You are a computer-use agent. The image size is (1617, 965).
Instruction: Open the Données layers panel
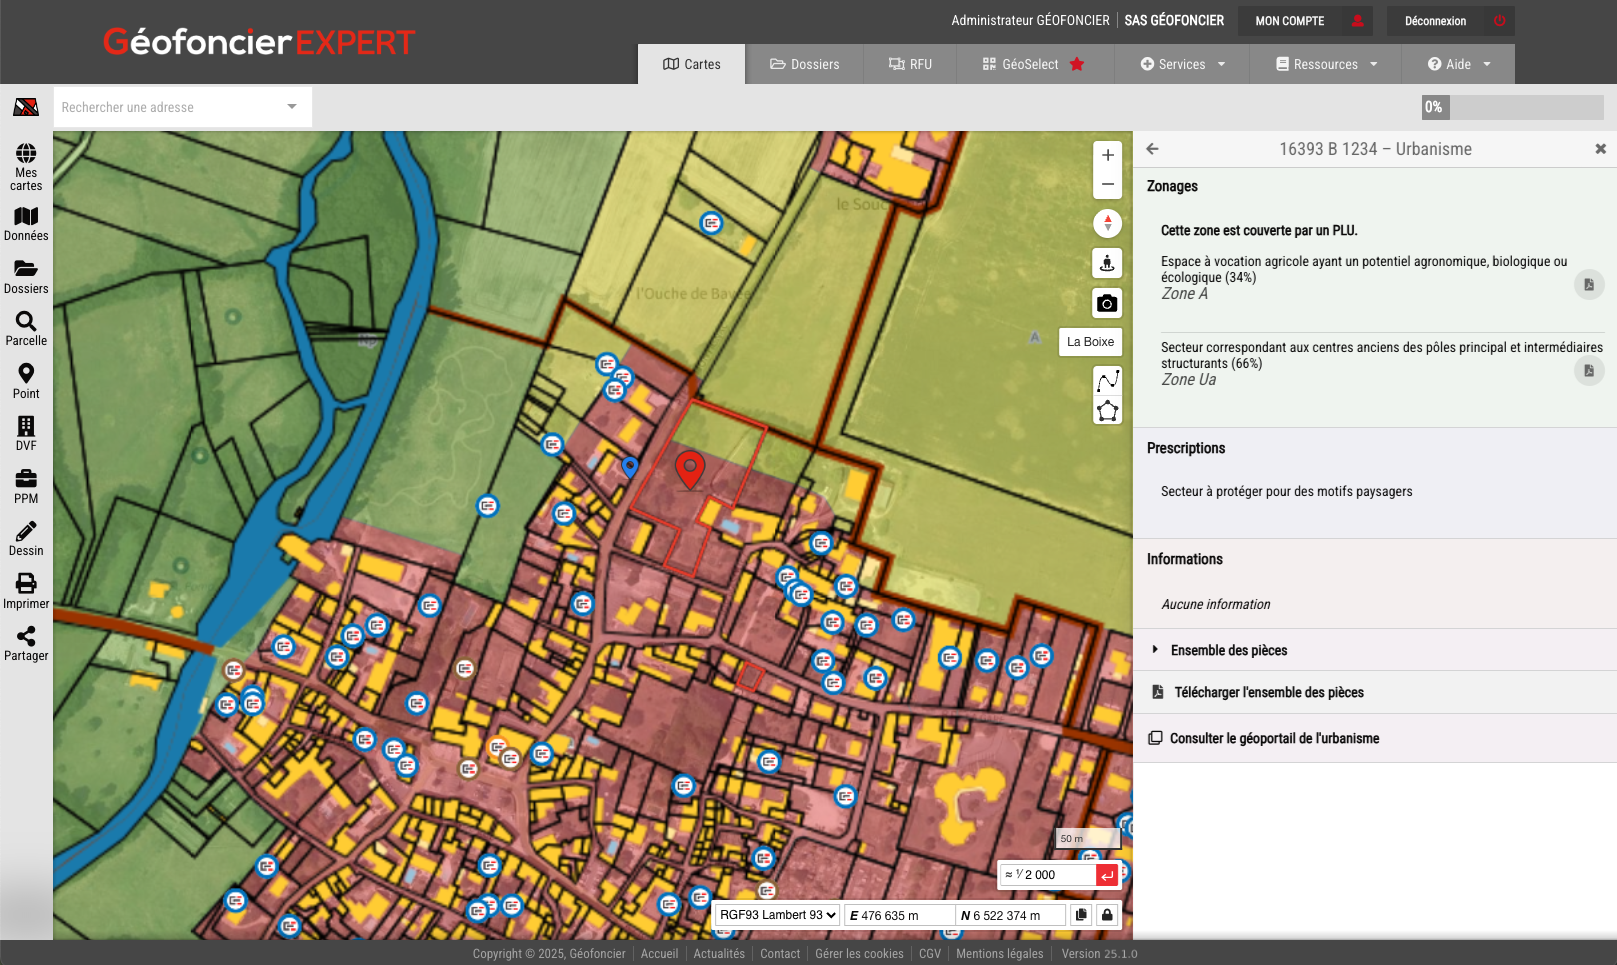pos(26,217)
